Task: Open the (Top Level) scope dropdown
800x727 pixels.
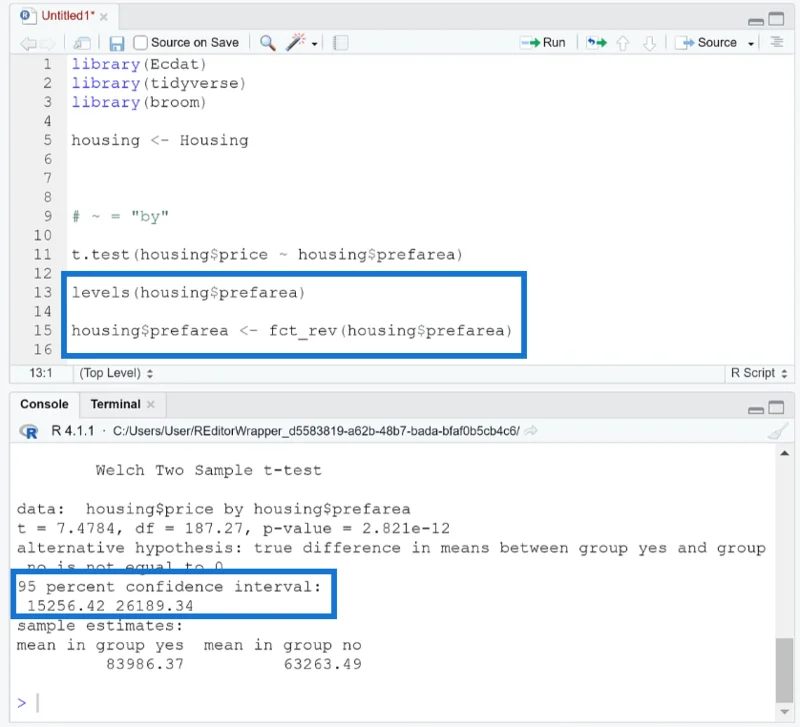Action: coord(116,373)
